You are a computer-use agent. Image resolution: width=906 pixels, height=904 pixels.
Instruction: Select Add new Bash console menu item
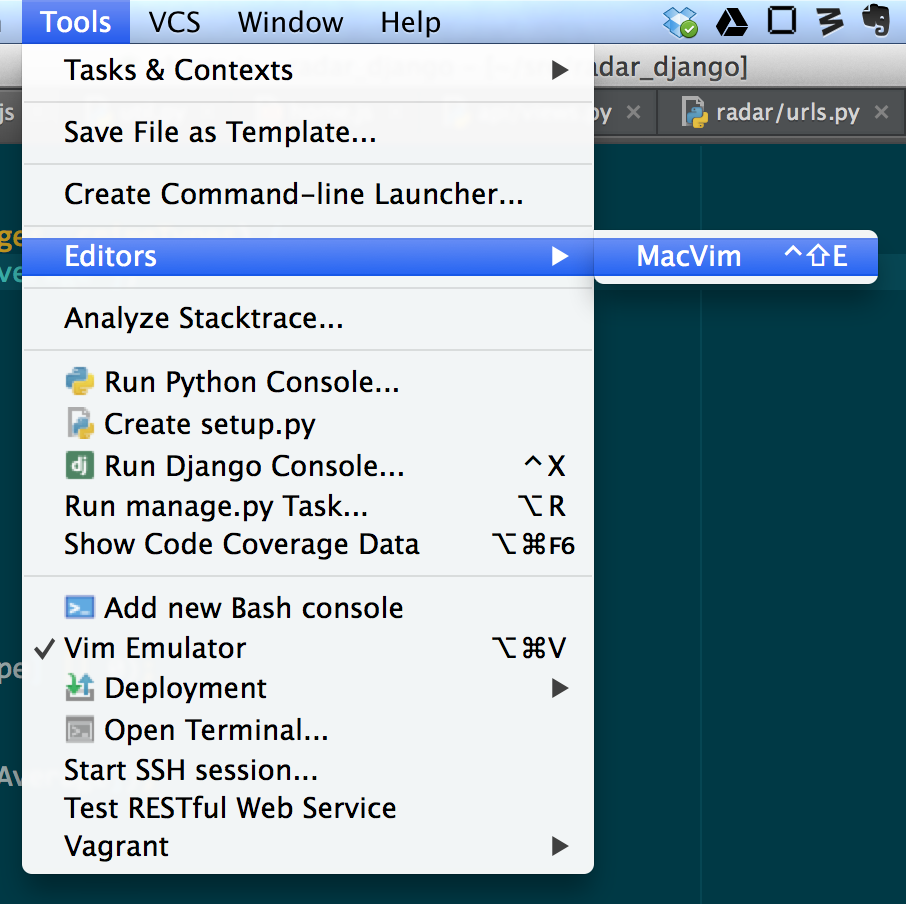tap(308, 608)
